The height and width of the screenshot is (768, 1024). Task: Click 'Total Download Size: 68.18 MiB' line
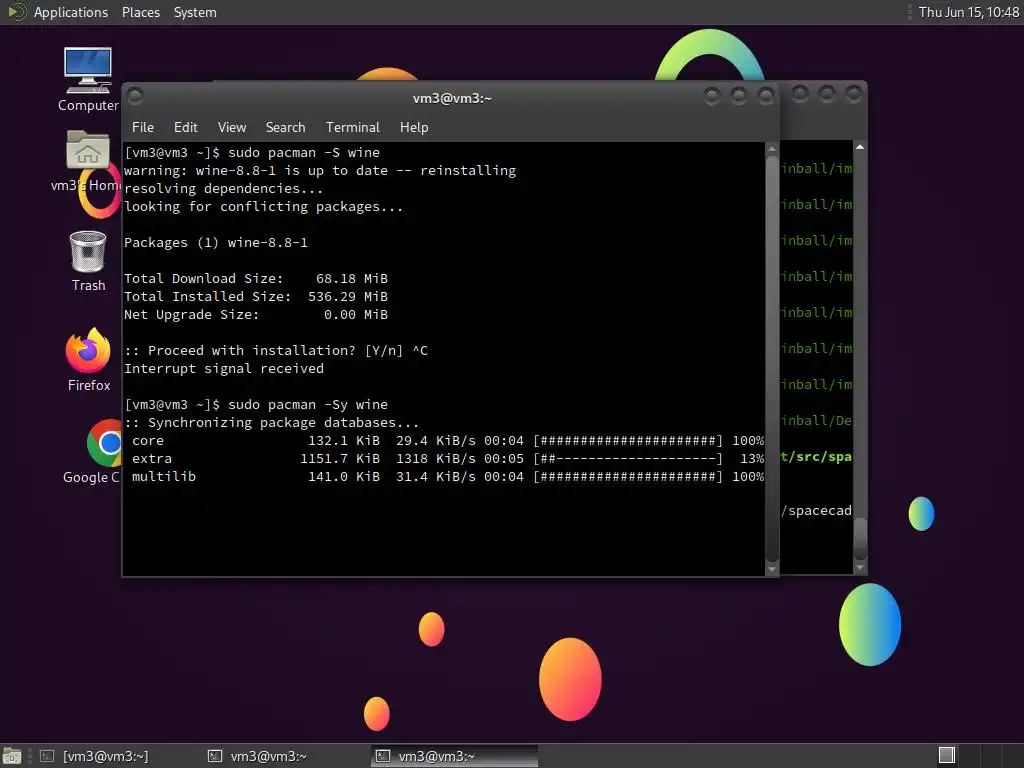(256, 279)
